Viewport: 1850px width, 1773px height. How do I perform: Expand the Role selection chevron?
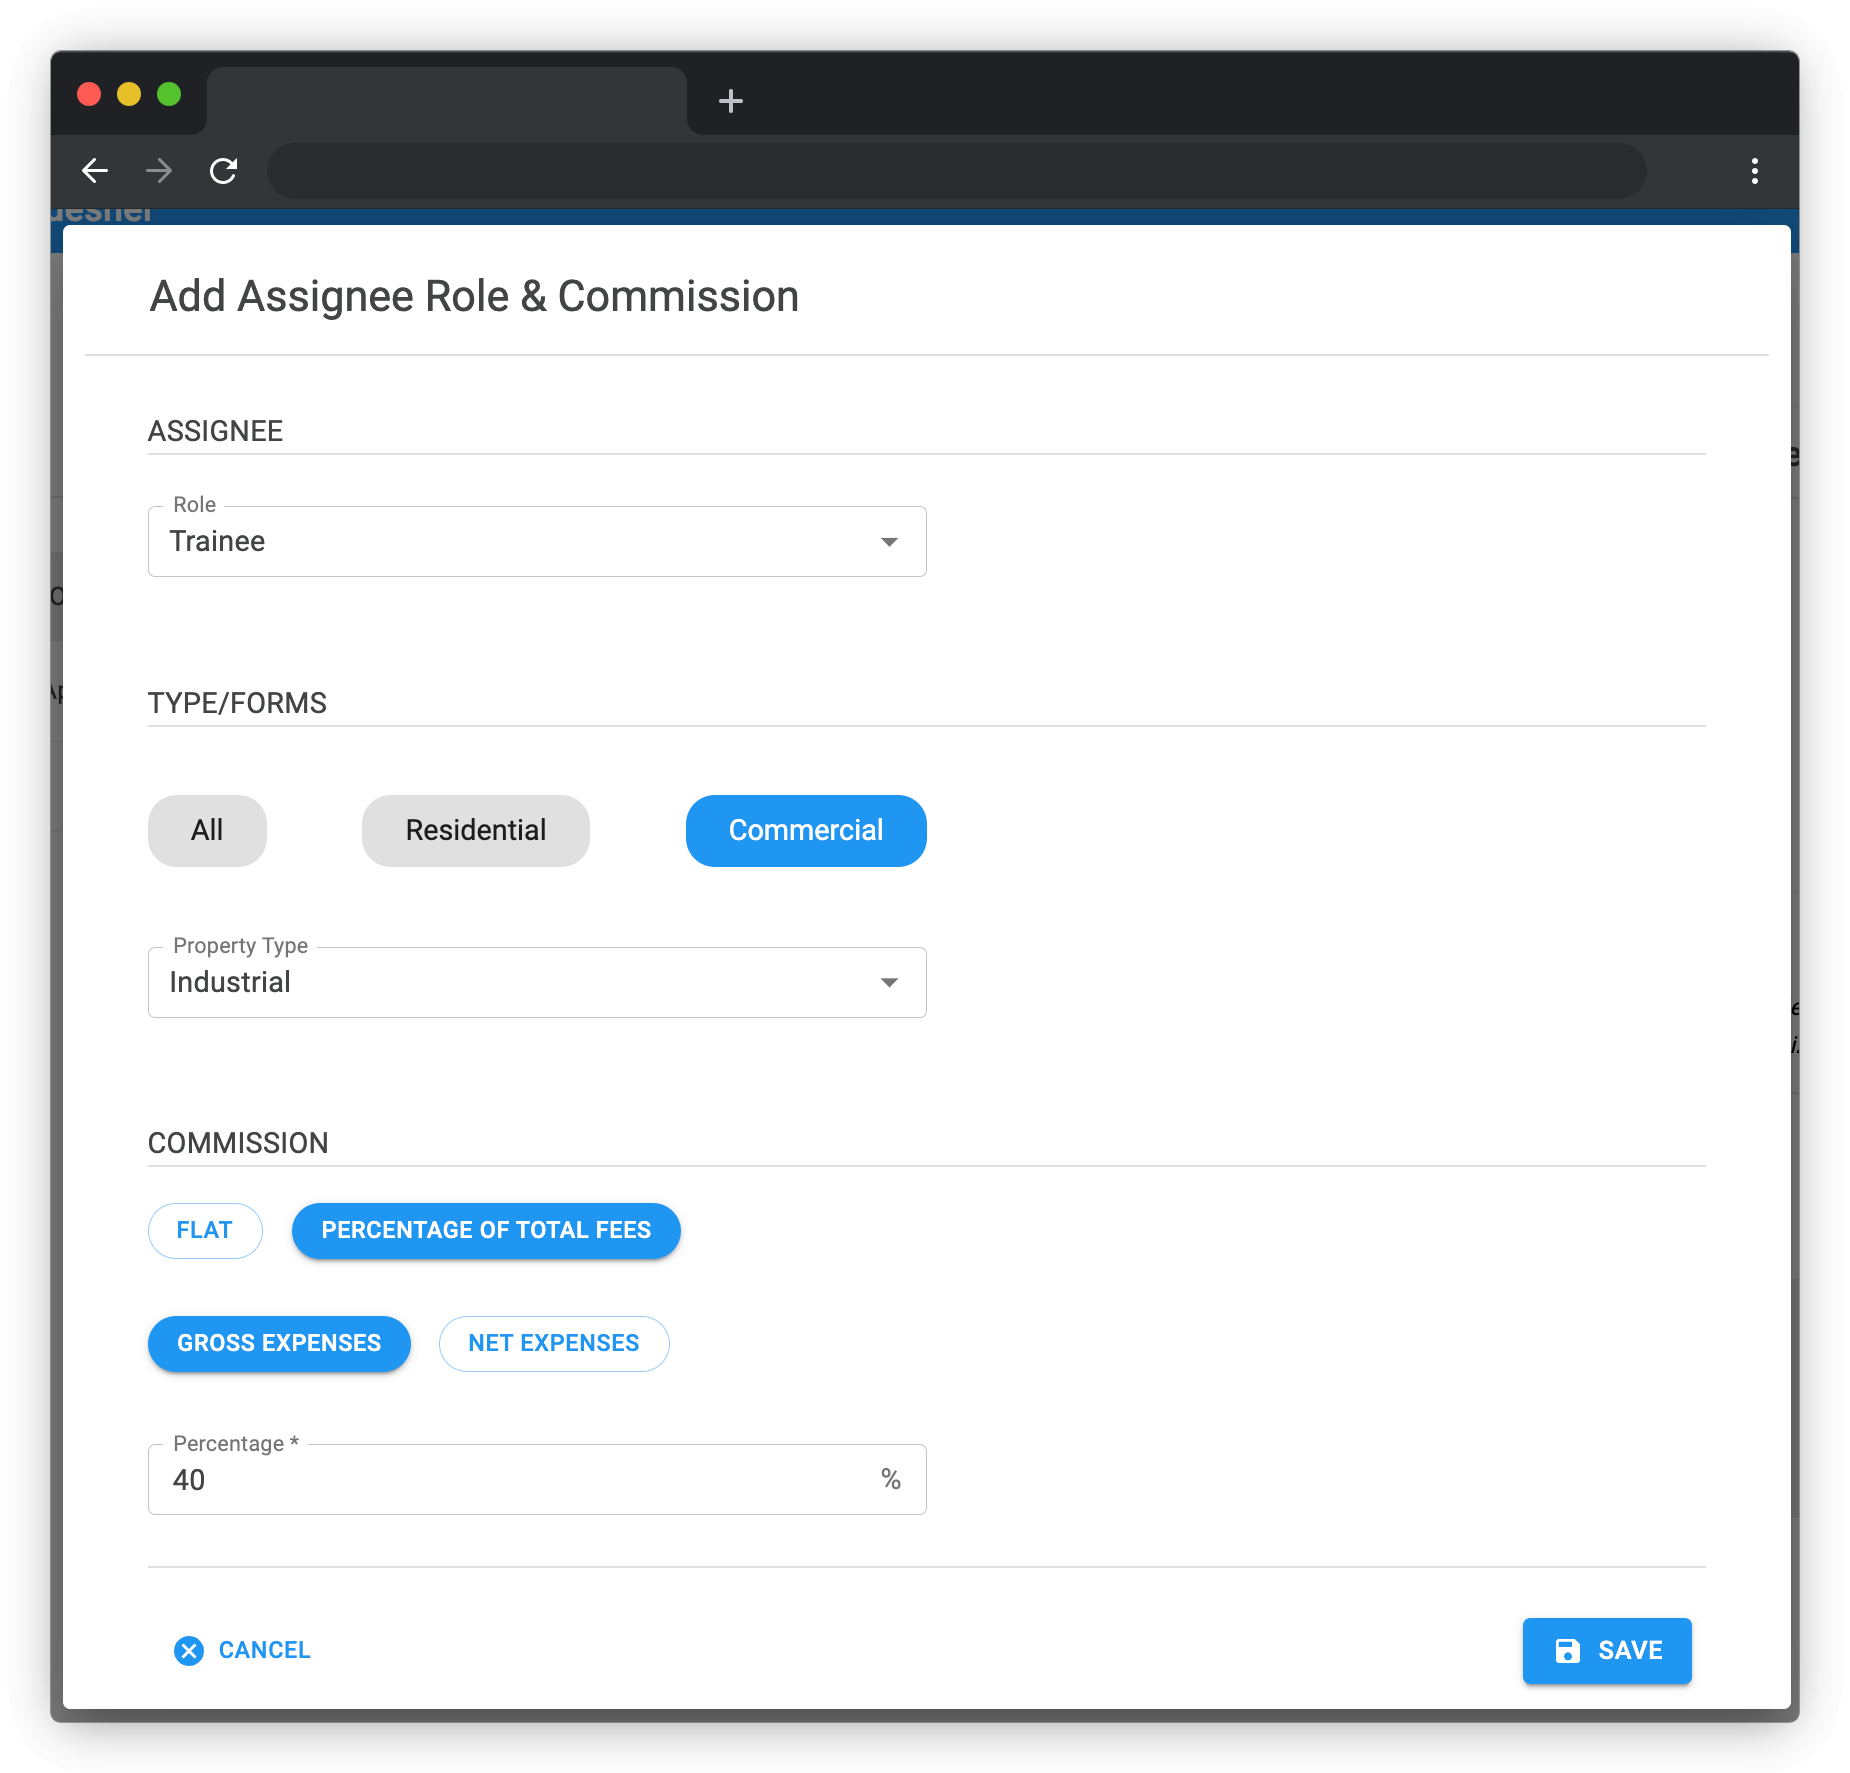pos(888,541)
